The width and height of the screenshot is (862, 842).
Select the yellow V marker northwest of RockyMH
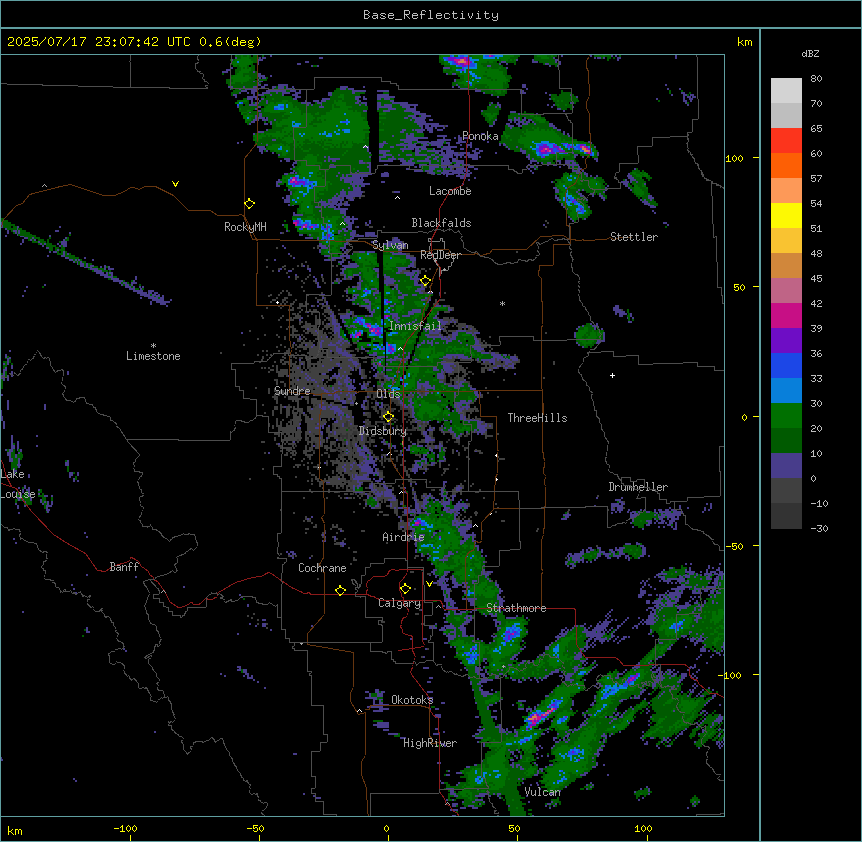(x=175, y=184)
